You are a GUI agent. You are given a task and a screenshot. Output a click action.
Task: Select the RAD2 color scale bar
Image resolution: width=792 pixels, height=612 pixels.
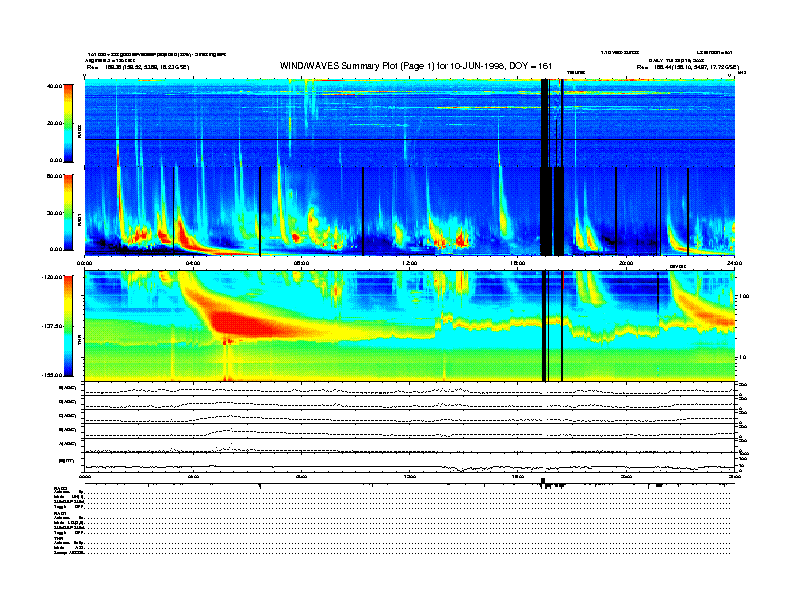[68, 123]
